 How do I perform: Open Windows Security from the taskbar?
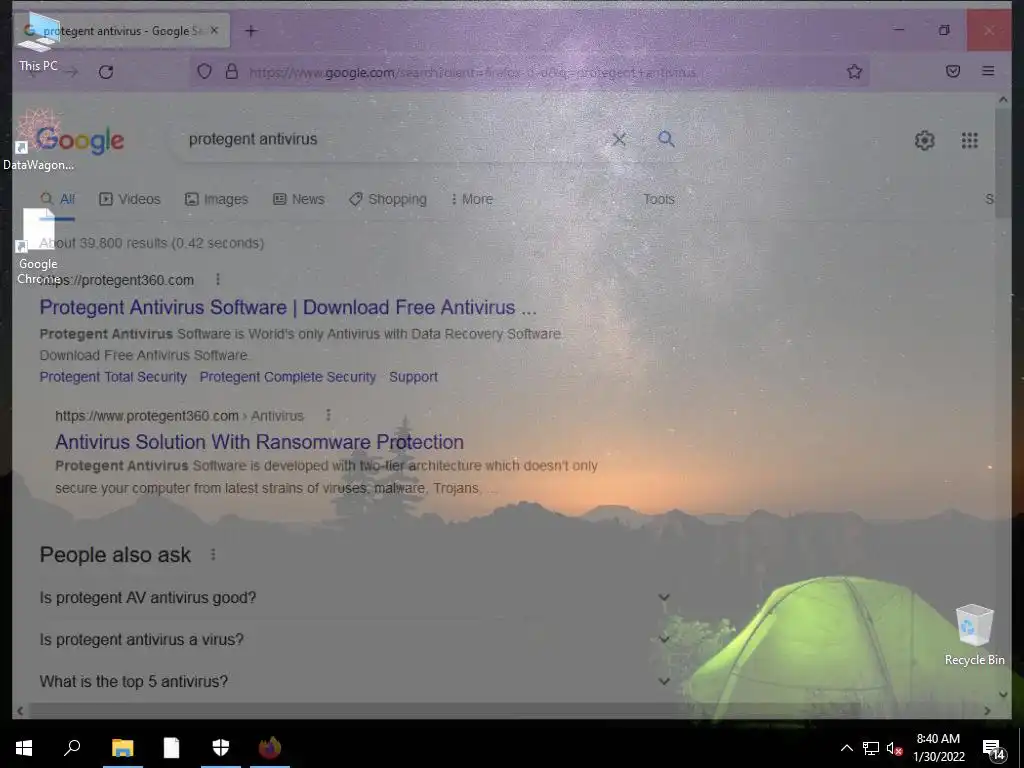221,748
